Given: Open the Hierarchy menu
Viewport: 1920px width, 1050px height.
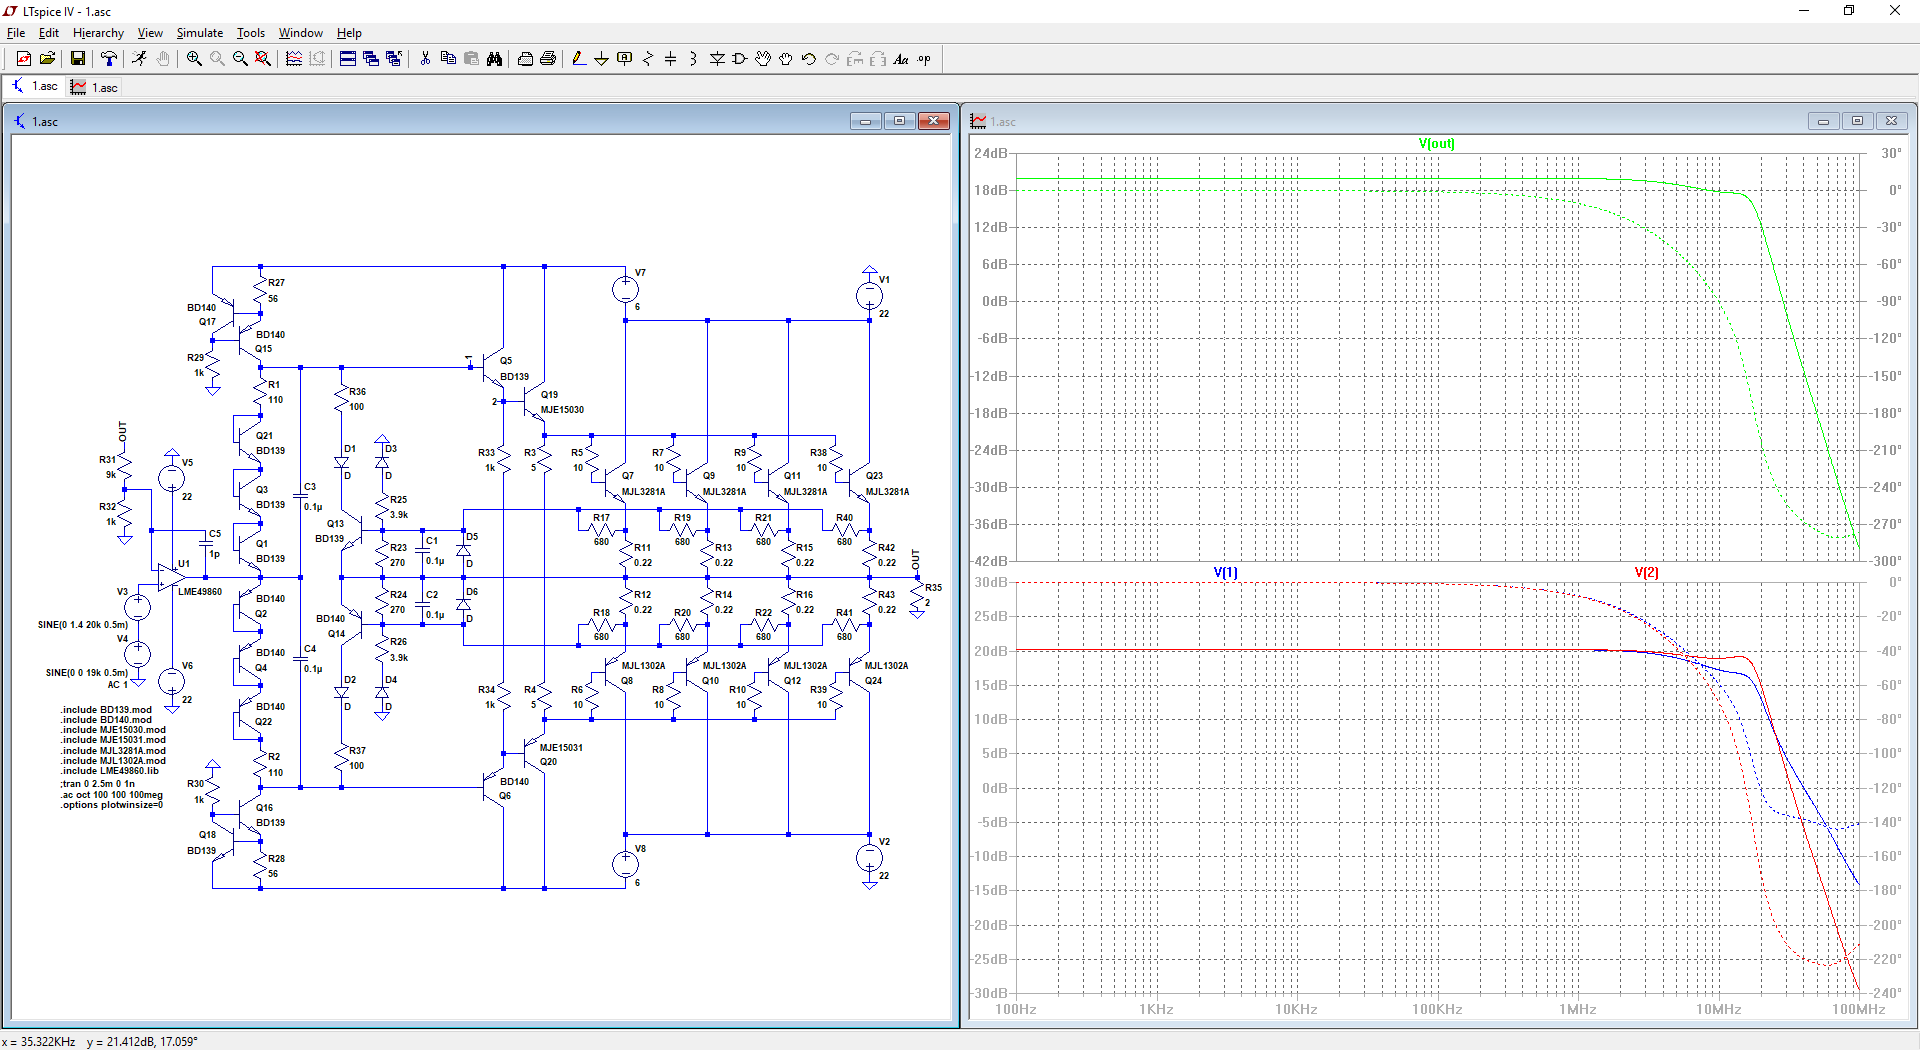Looking at the screenshot, I should click(x=98, y=33).
